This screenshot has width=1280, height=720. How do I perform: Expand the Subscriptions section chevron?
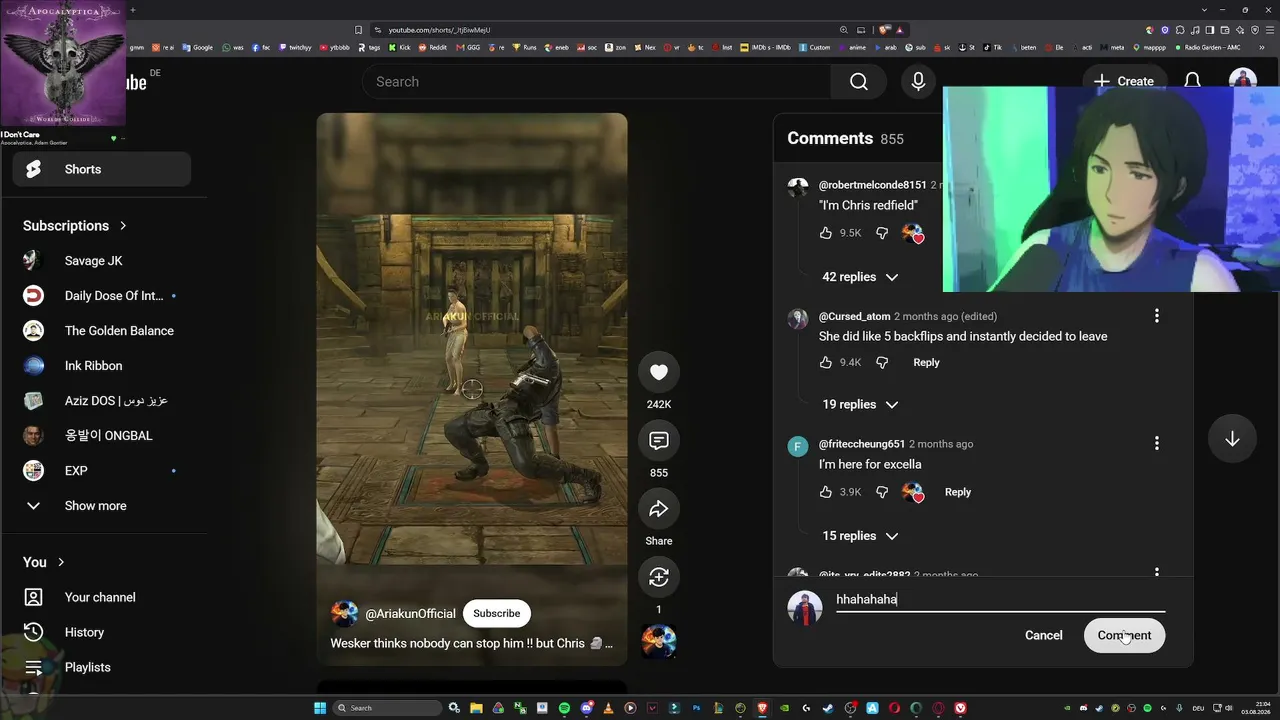pos(123,226)
